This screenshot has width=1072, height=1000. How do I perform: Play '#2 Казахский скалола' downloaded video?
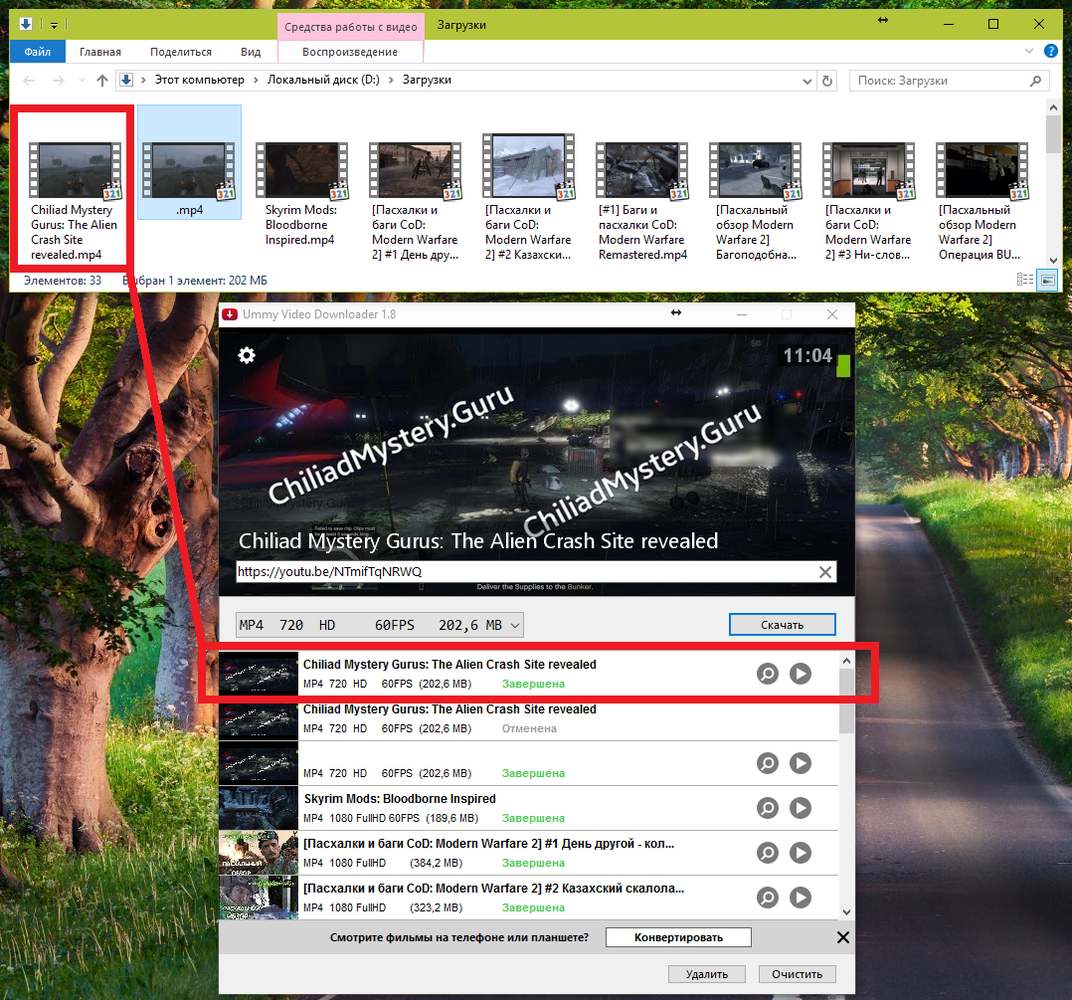click(x=801, y=897)
